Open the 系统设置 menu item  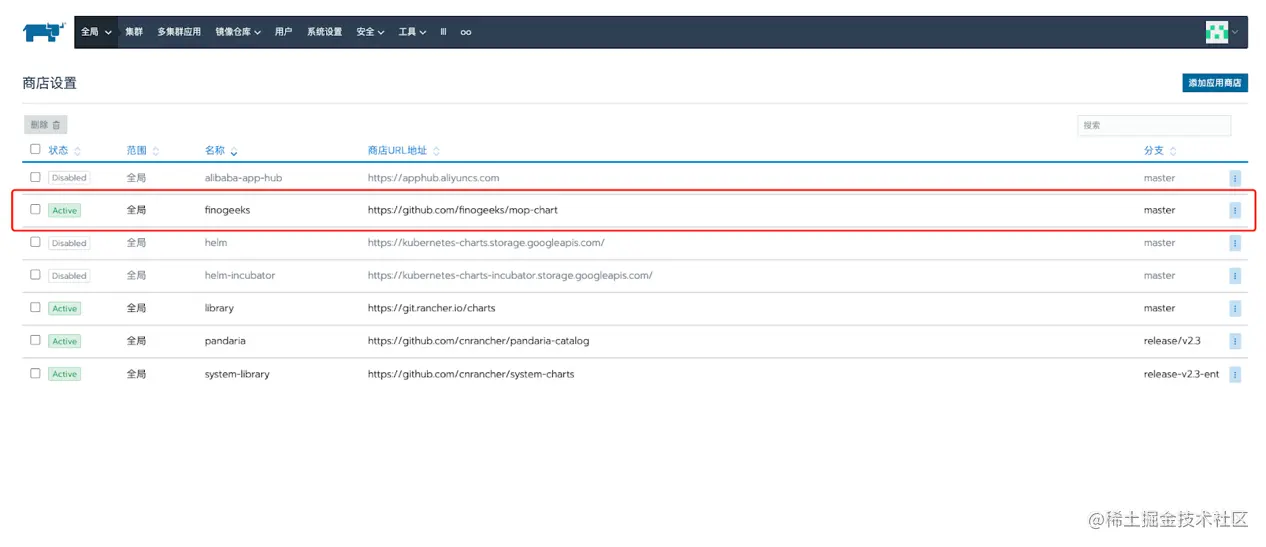coord(324,32)
